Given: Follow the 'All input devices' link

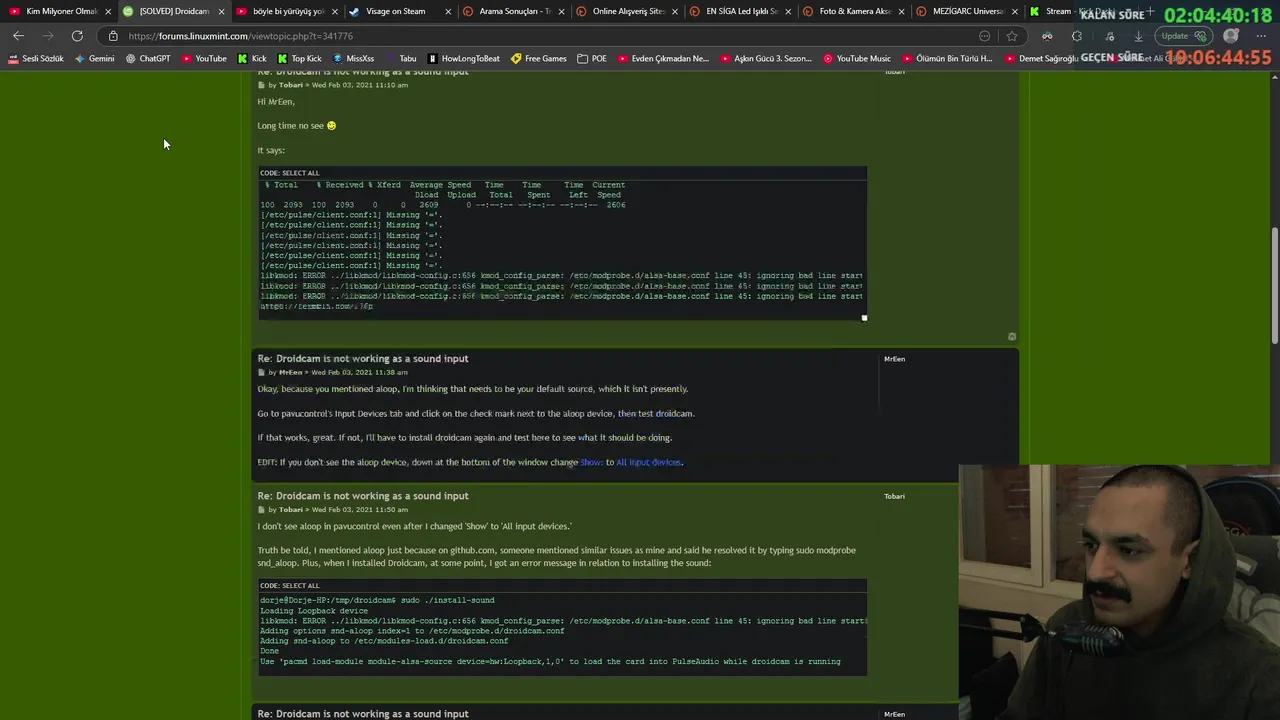Looking at the screenshot, I should (648, 463).
